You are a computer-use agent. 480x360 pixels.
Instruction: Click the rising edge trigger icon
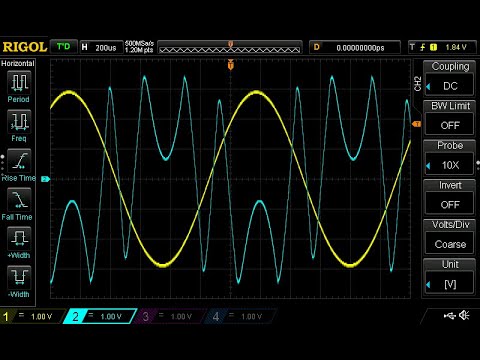pyautogui.click(x=422, y=47)
